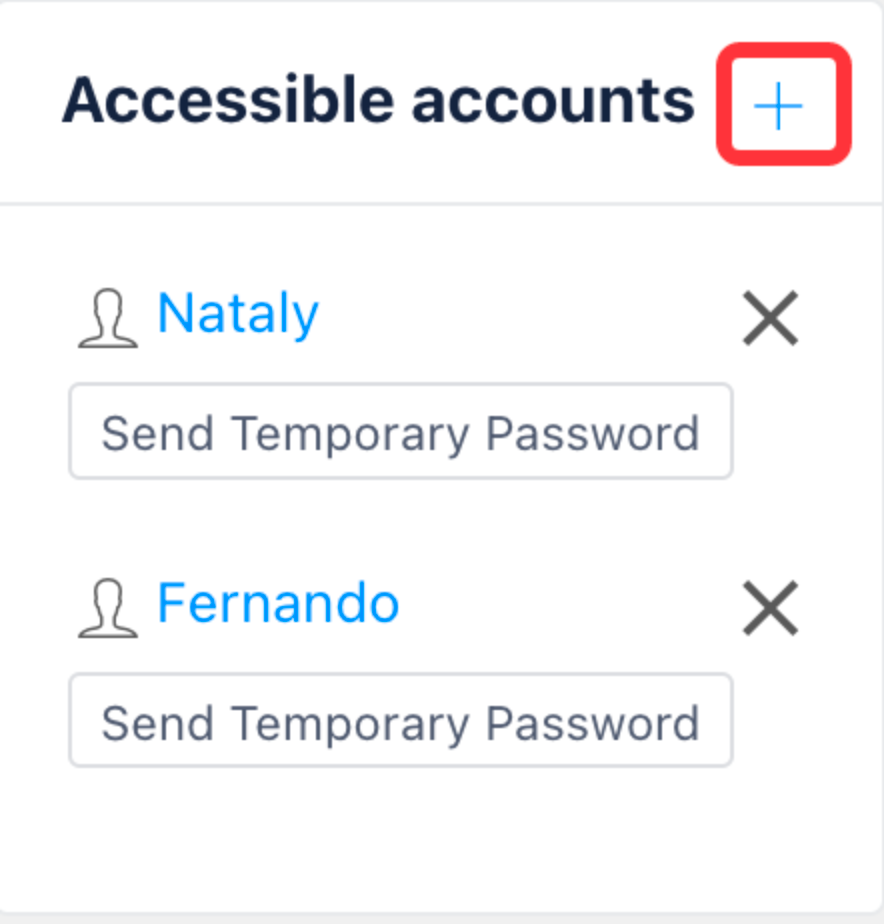Send temporary password to Fernando
Screen dimensions: 884x924
pyautogui.click(x=401, y=720)
